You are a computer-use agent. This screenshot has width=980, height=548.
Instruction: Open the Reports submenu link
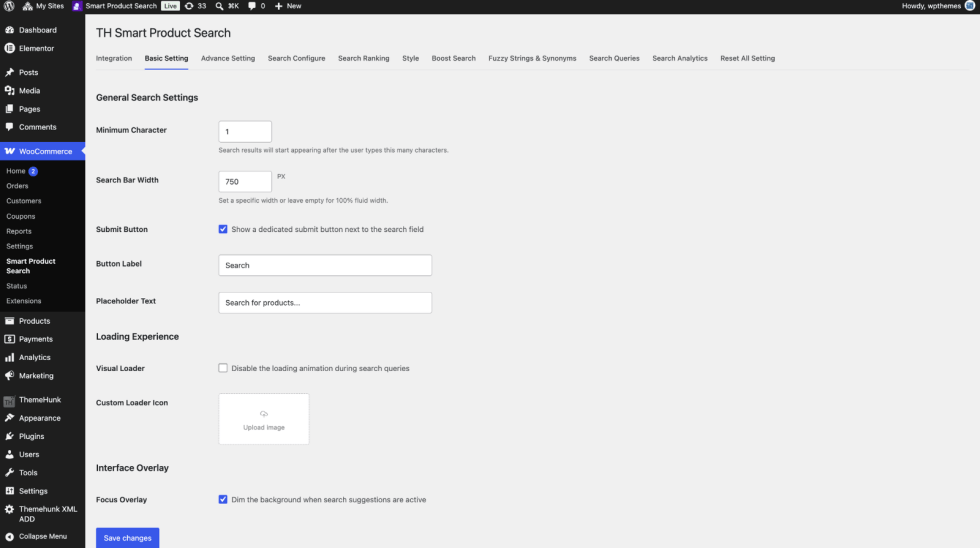pyautogui.click(x=19, y=231)
